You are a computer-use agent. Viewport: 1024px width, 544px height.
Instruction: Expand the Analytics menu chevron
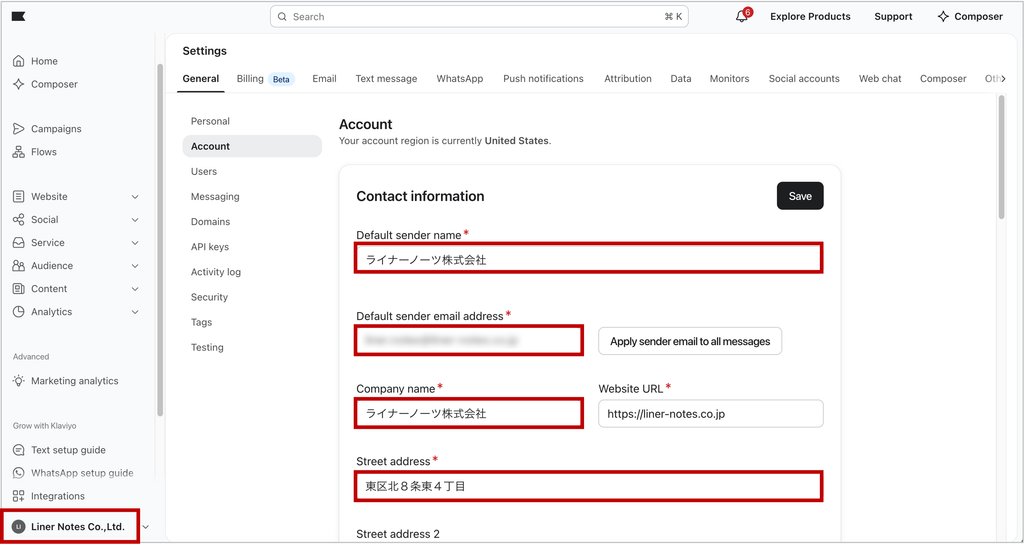[135, 312]
